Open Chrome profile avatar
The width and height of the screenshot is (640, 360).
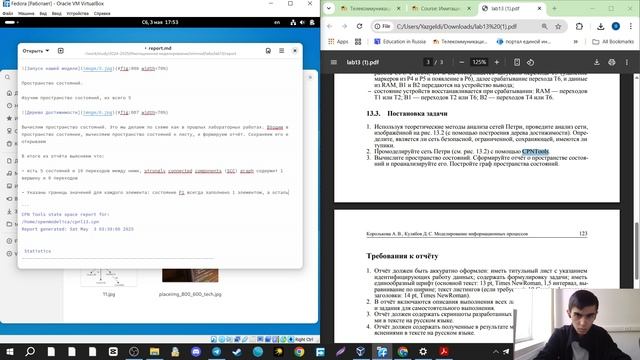[616, 26]
